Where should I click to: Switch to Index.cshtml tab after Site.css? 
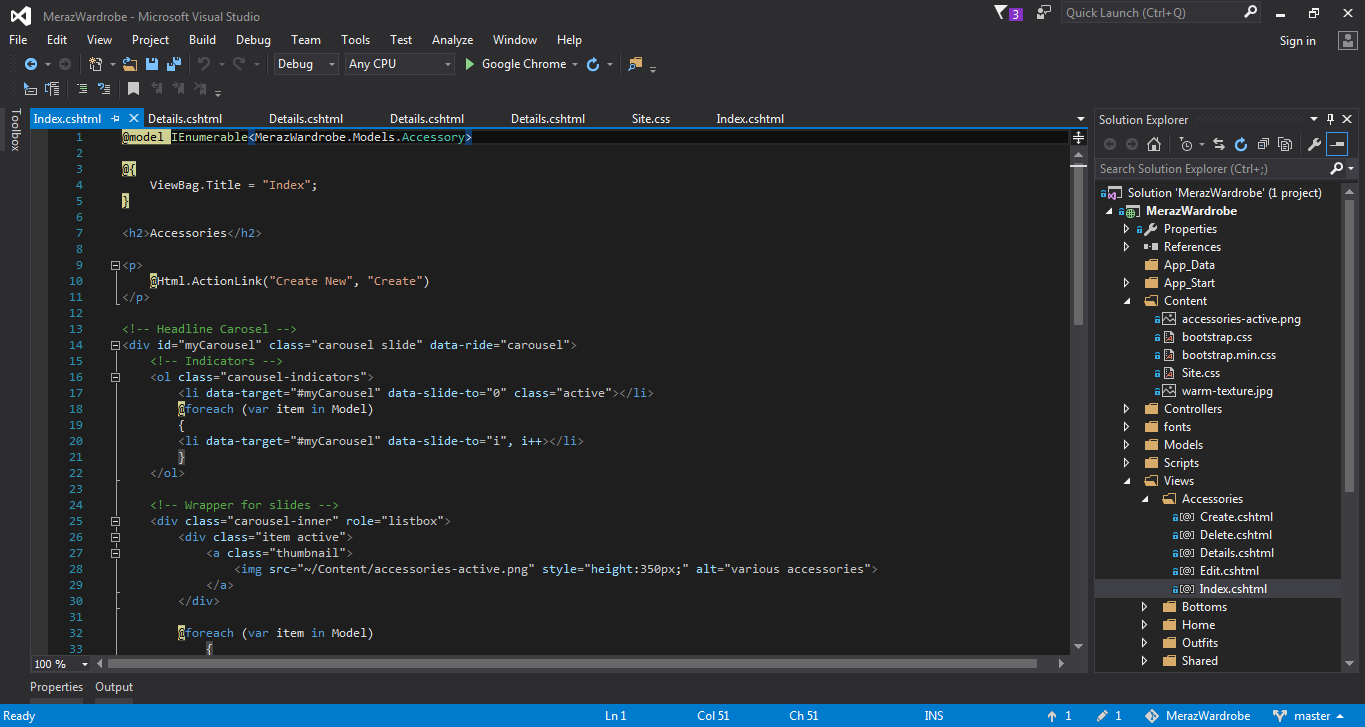750,118
